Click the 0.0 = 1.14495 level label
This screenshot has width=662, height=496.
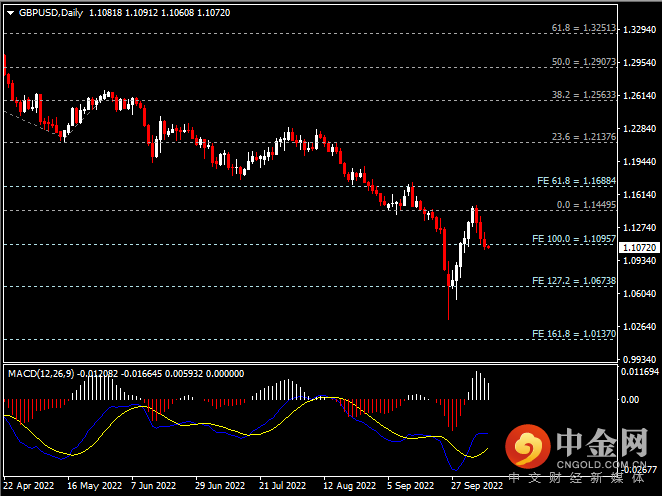coord(586,205)
